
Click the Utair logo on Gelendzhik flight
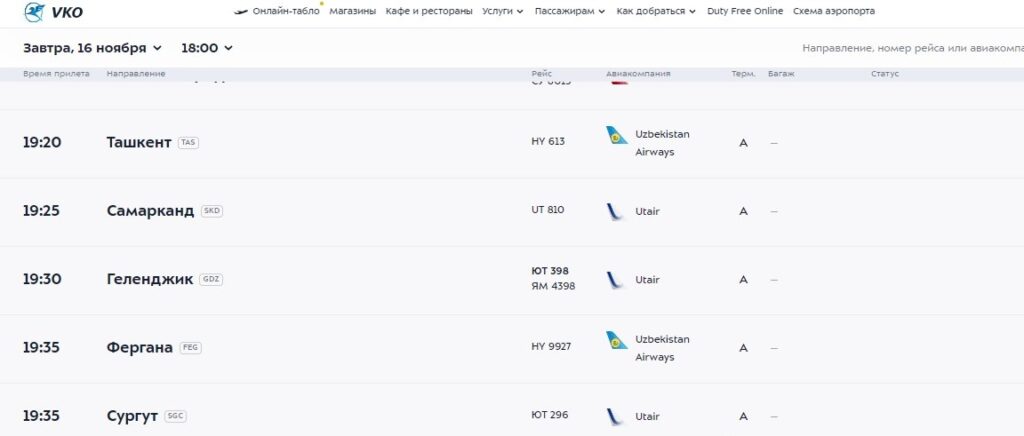pos(615,280)
